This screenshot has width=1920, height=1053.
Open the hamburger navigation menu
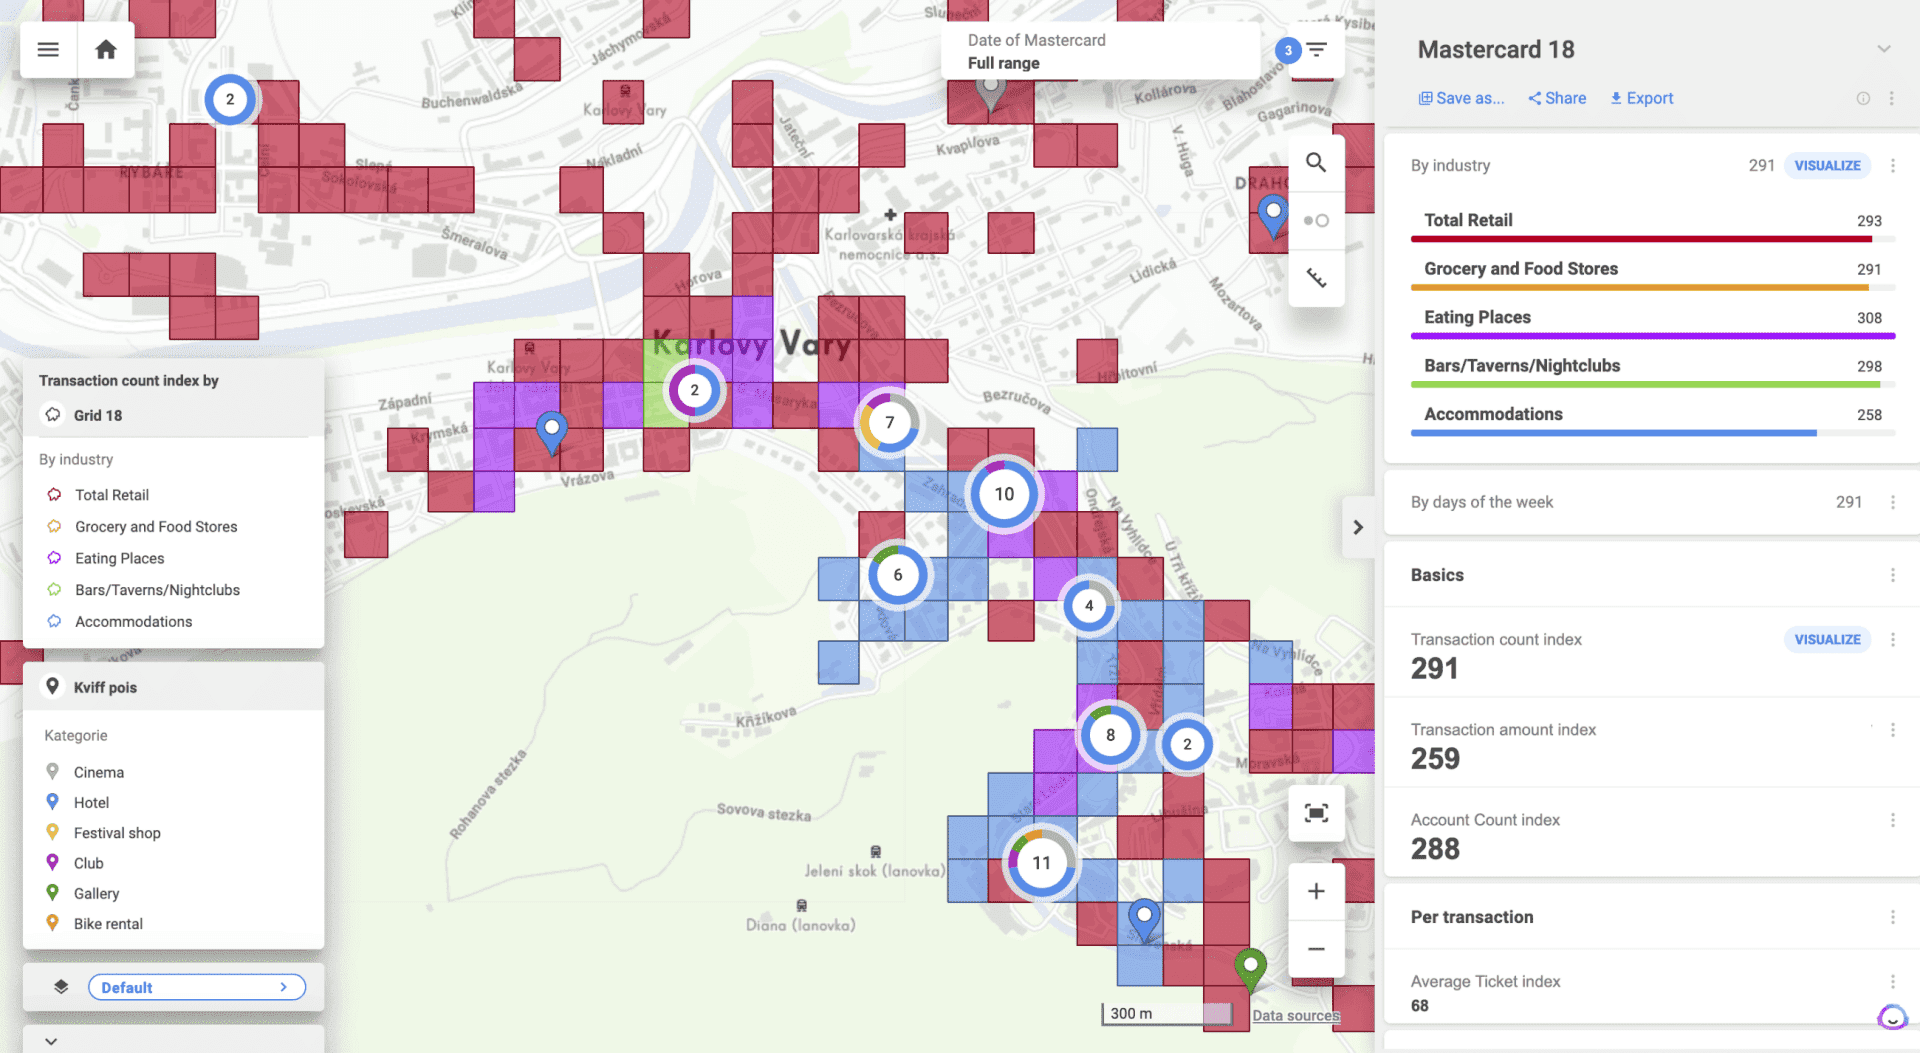pyautogui.click(x=47, y=49)
